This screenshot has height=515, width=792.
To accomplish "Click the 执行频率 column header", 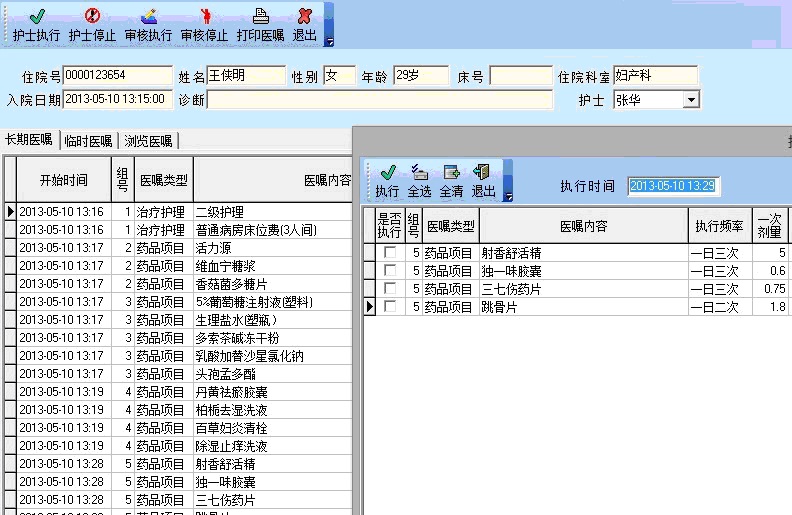I will point(720,226).
